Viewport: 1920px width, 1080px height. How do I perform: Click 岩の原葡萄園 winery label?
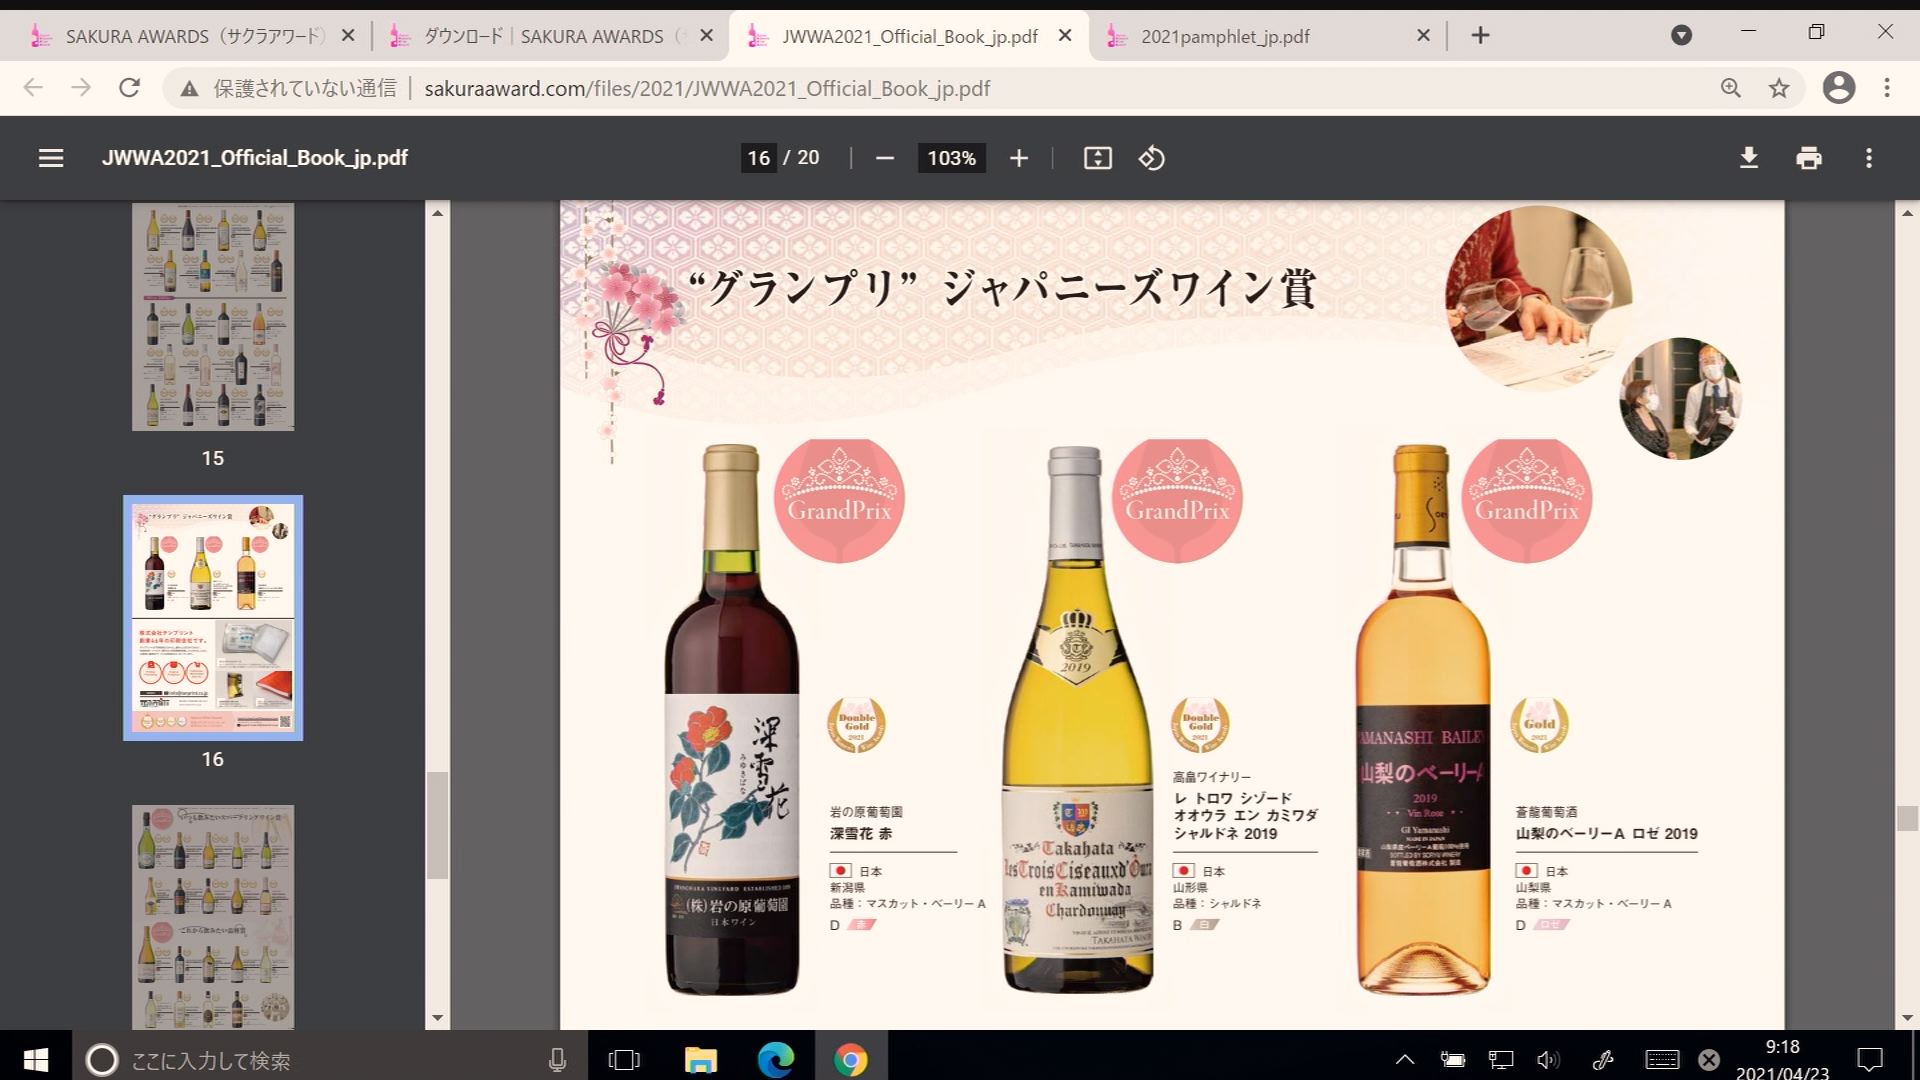pyautogui.click(x=866, y=812)
